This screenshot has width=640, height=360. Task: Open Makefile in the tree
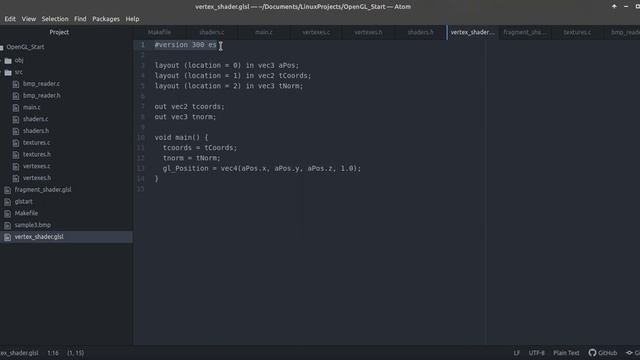pyautogui.click(x=26, y=213)
